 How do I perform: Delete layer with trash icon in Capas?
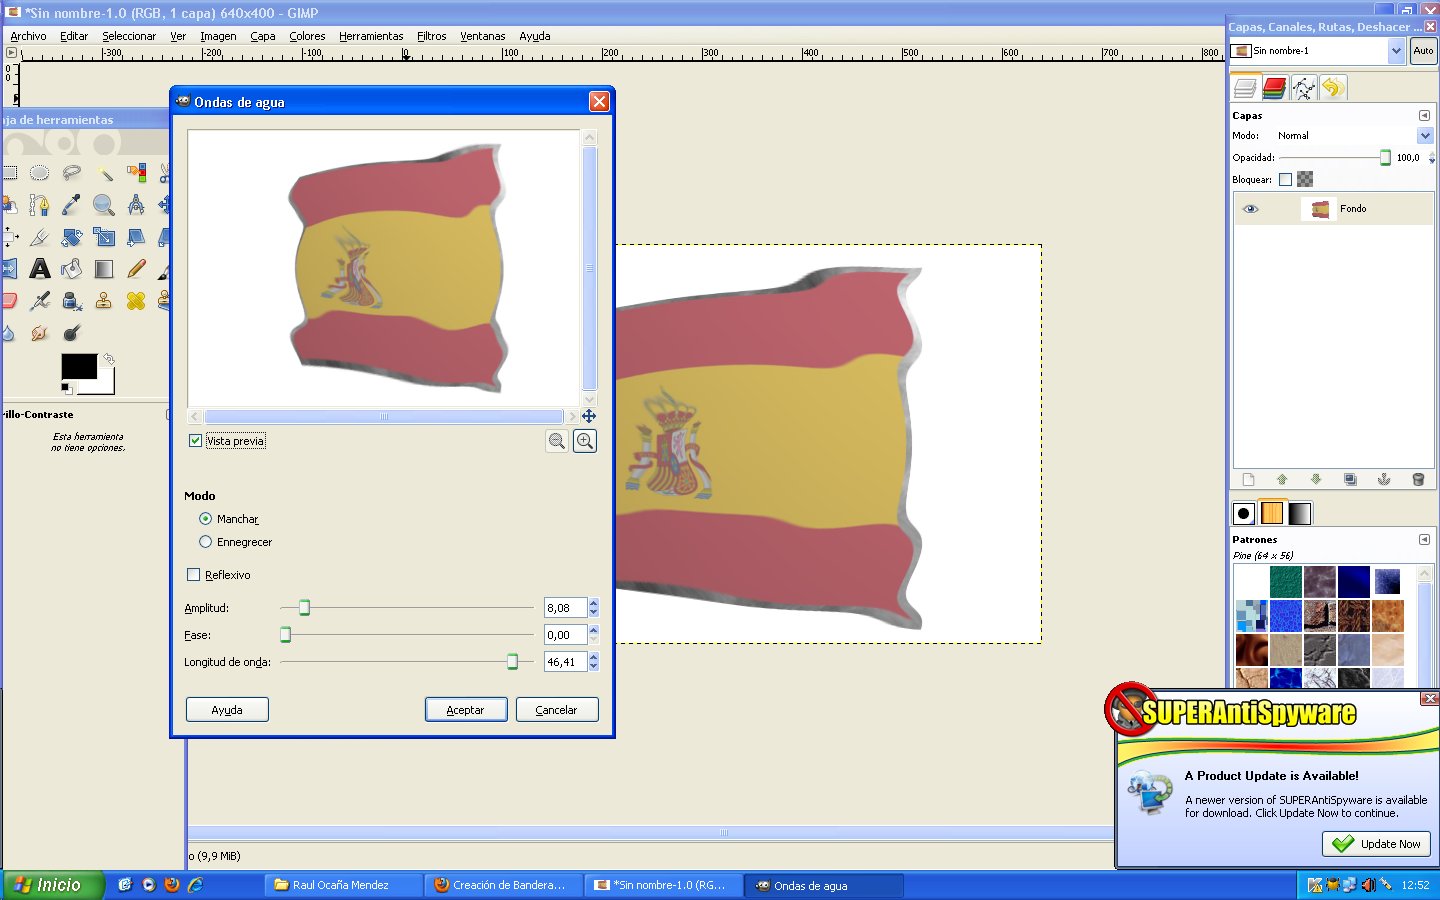(1418, 480)
